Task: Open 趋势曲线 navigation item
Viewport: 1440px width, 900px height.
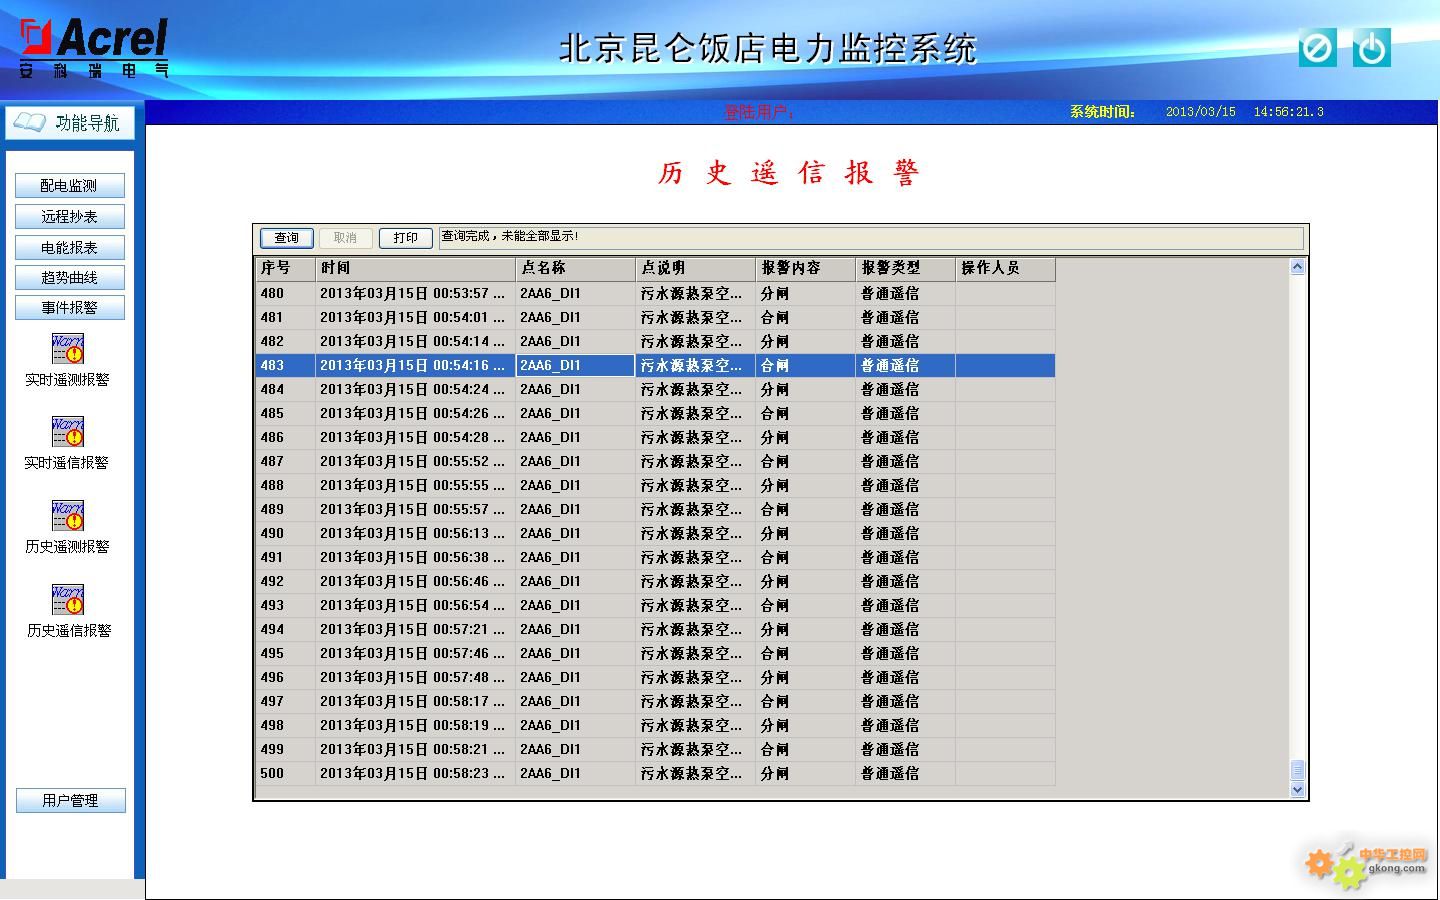Action: pyautogui.click(x=70, y=278)
